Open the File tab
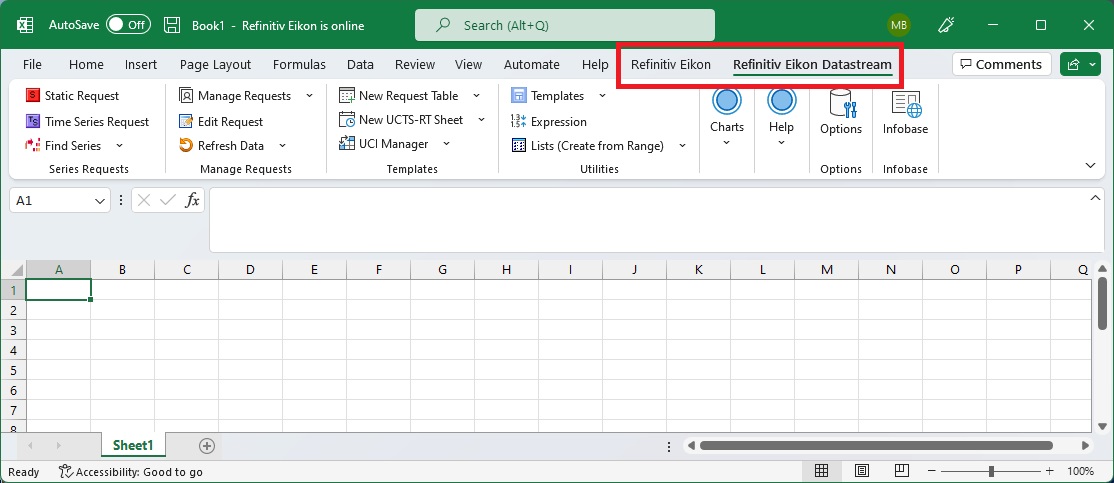The image size is (1114, 483). [x=32, y=65]
